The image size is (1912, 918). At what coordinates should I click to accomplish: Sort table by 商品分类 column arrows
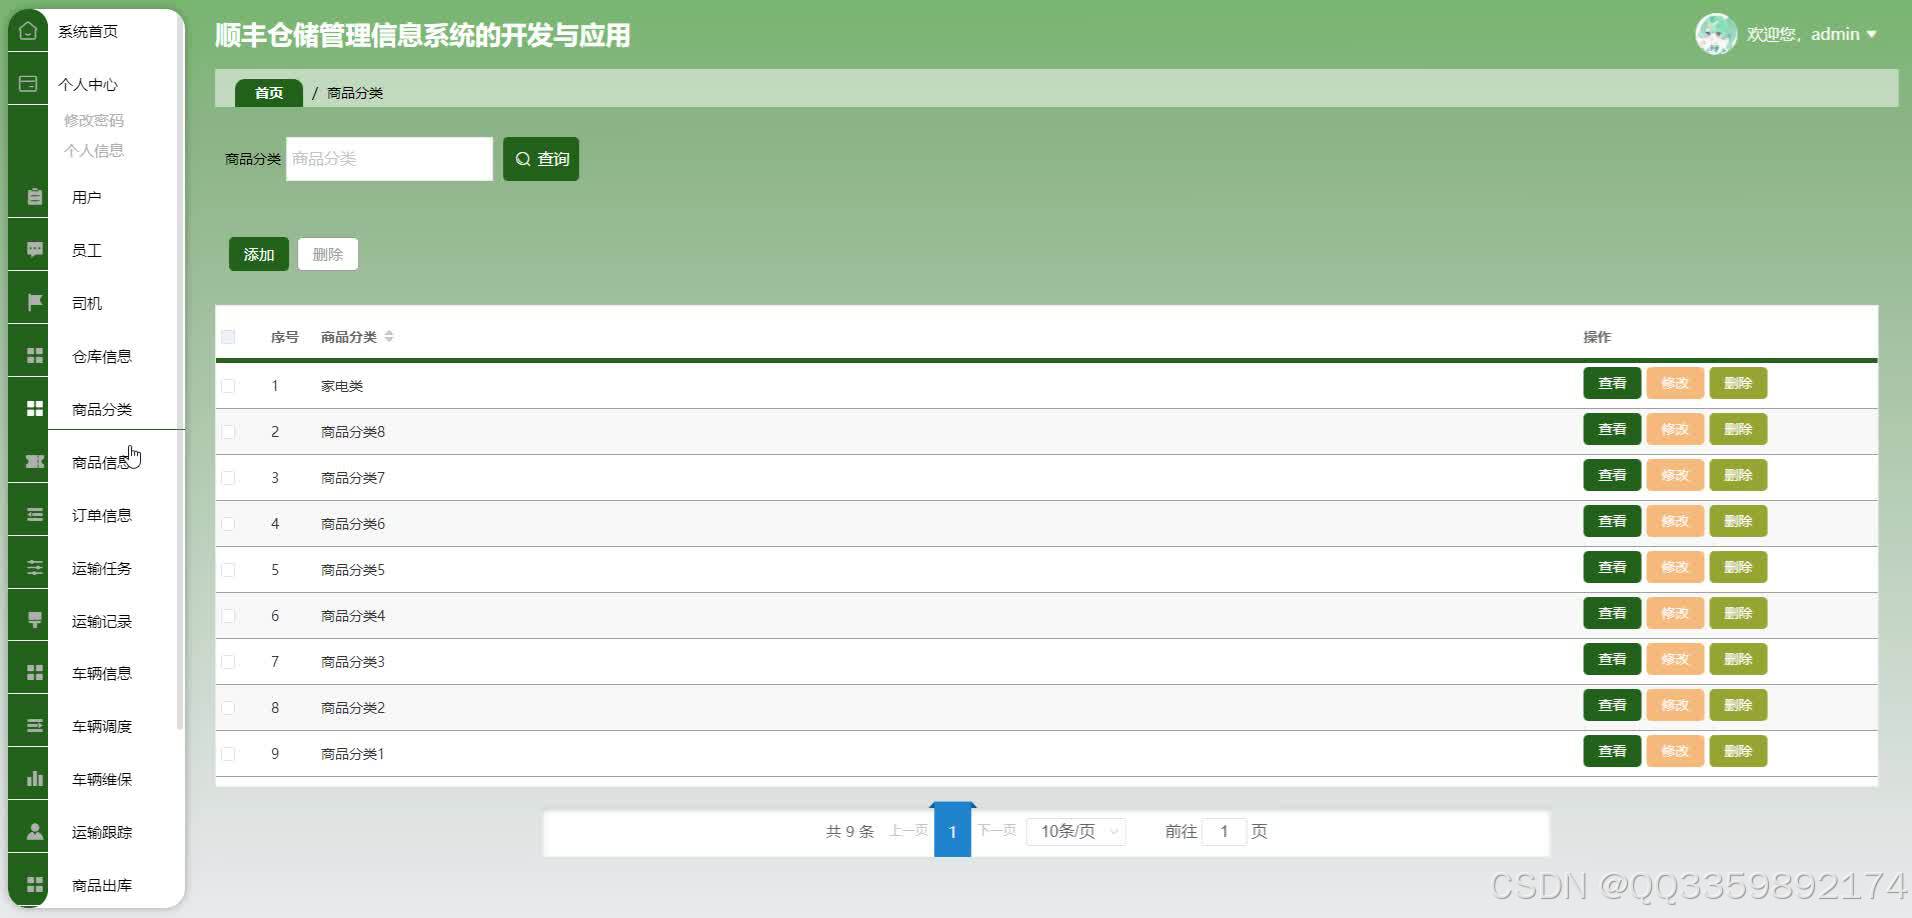pos(389,337)
